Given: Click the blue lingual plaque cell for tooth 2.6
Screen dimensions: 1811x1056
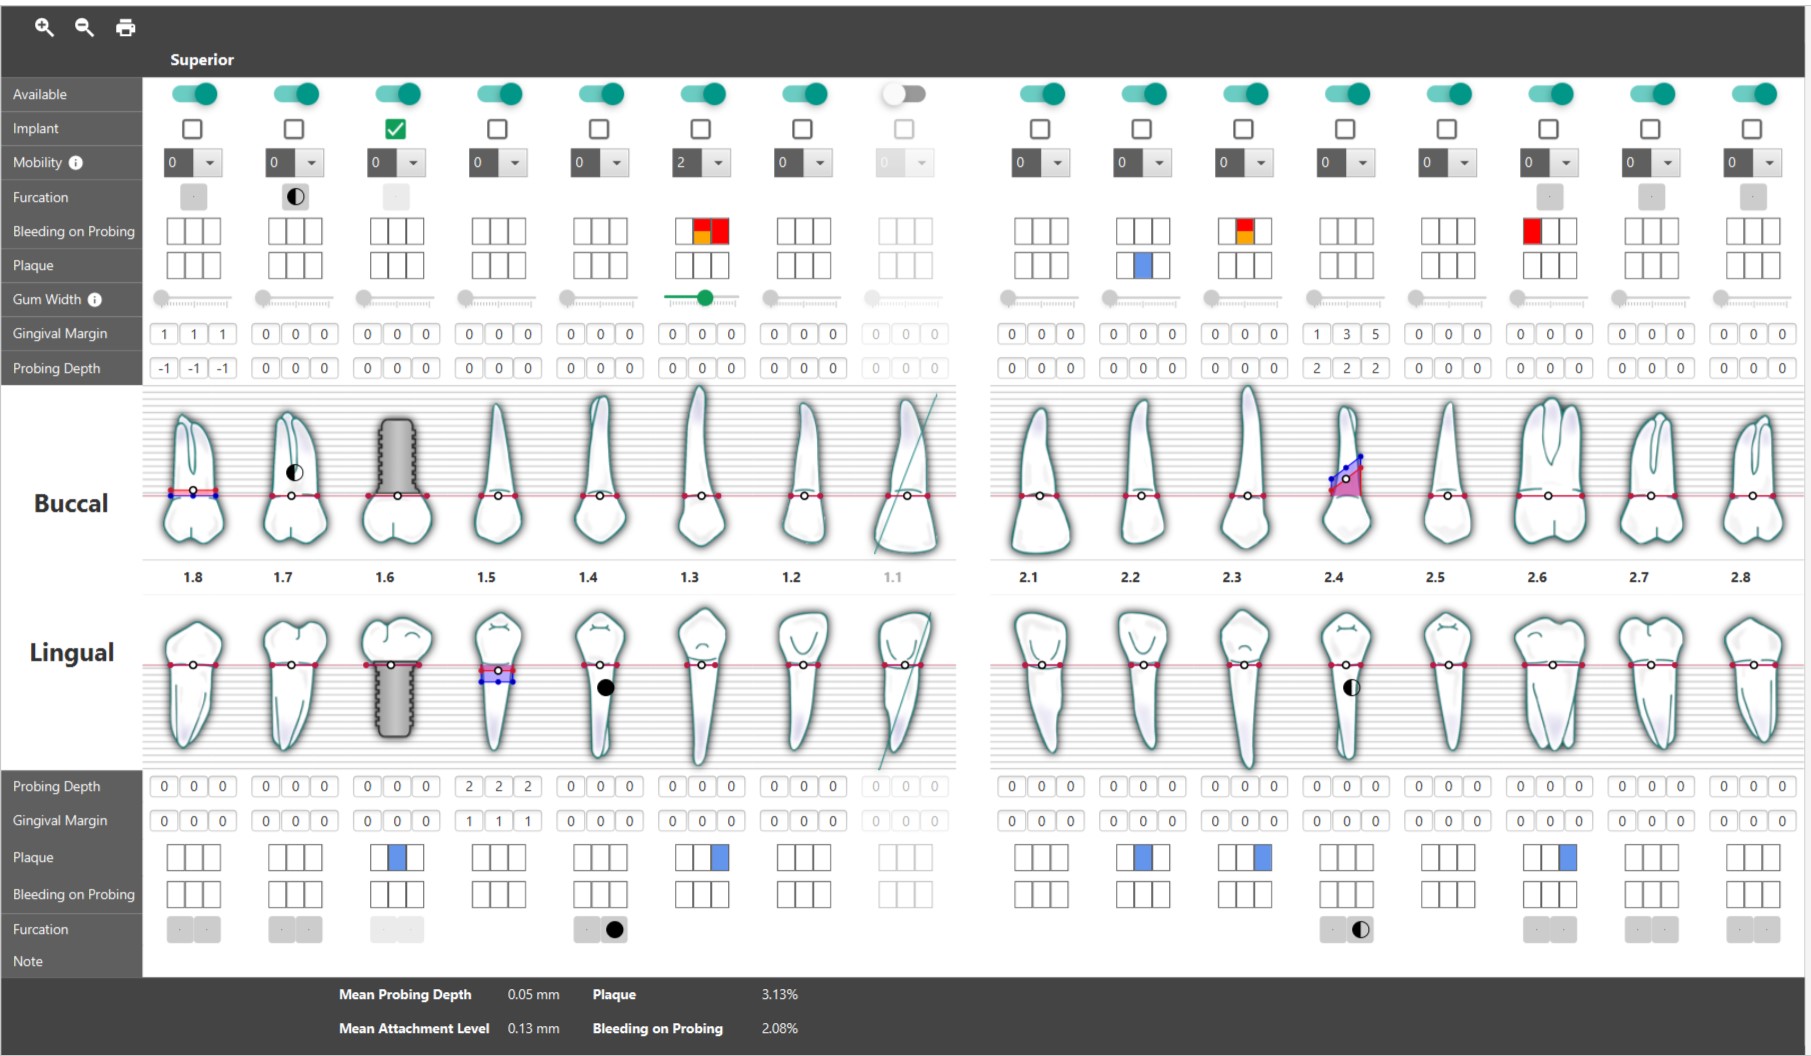Looking at the screenshot, I should 1567,858.
